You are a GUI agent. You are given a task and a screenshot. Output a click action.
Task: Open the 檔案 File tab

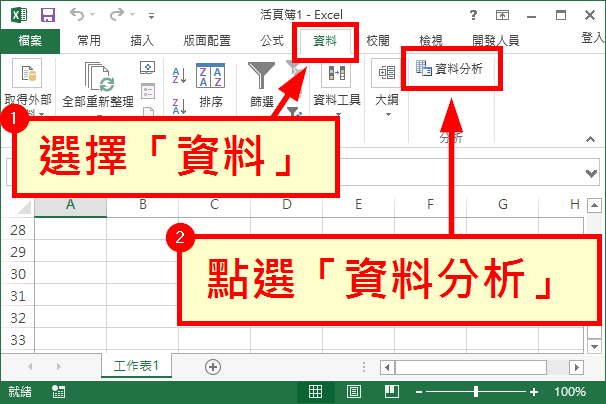(x=30, y=41)
